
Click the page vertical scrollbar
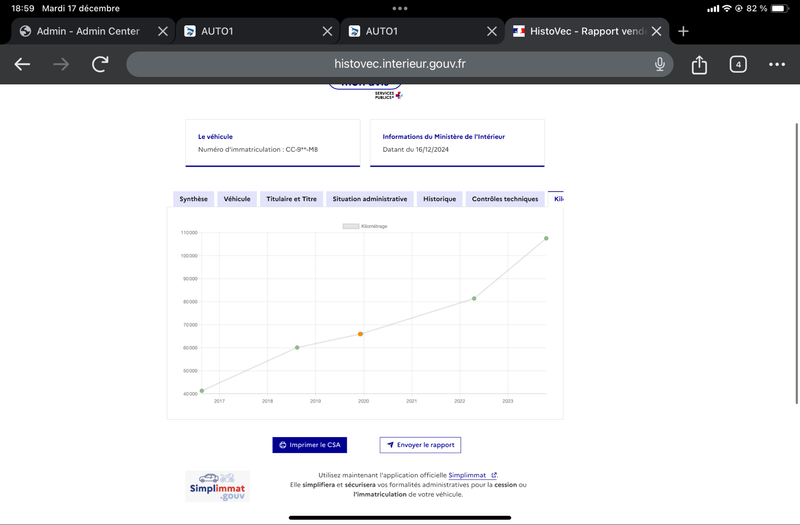[797, 263]
